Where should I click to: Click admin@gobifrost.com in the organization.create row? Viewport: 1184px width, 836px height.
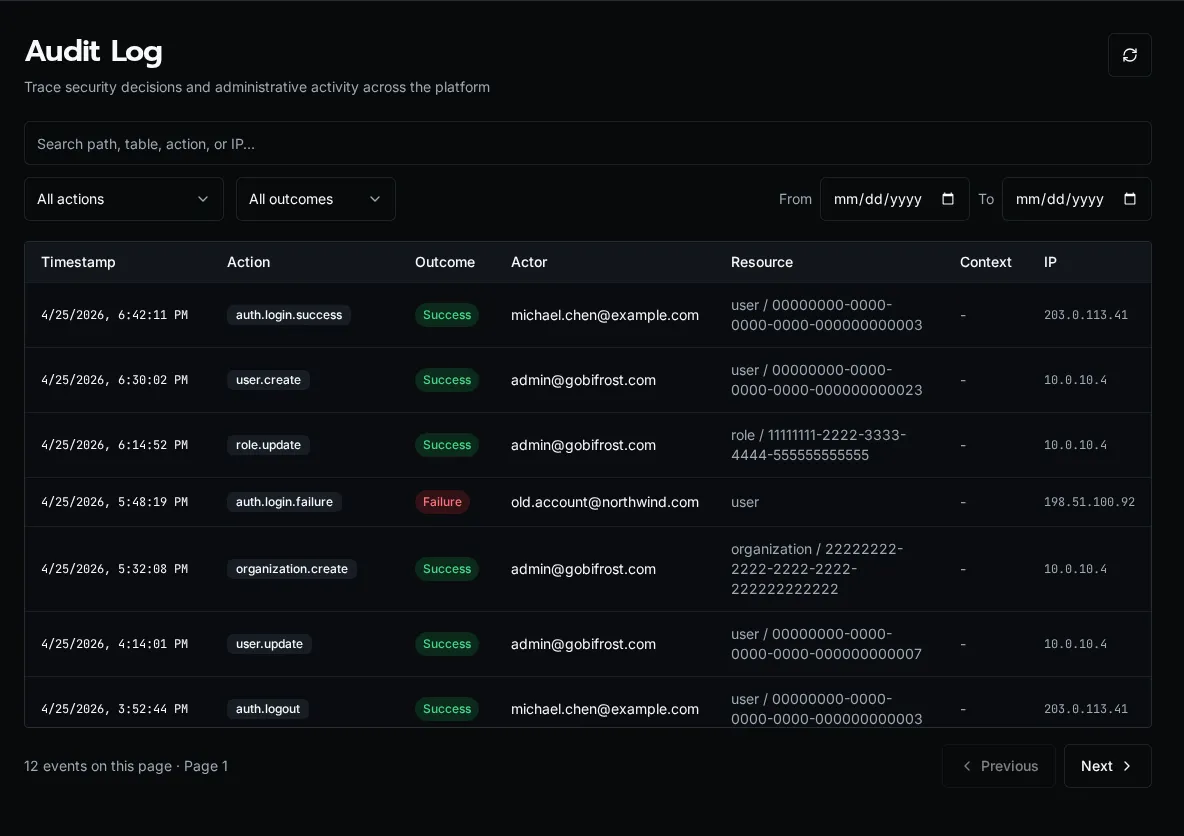coord(583,569)
